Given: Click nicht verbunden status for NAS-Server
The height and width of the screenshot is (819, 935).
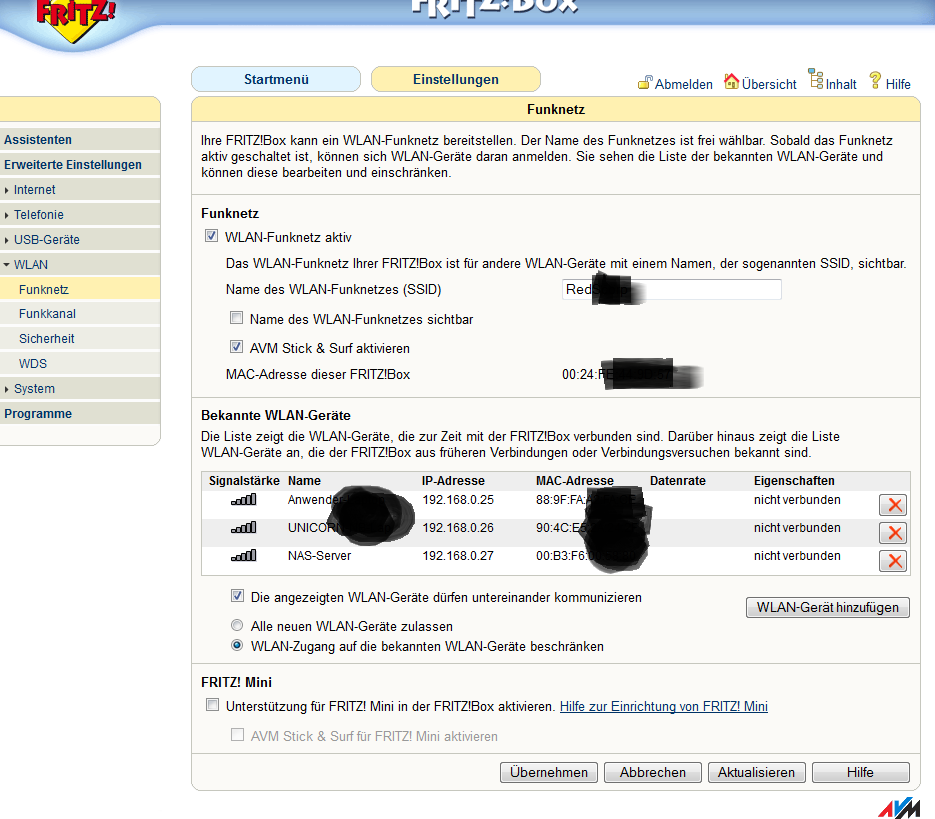Looking at the screenshot, I should [797, 556].
